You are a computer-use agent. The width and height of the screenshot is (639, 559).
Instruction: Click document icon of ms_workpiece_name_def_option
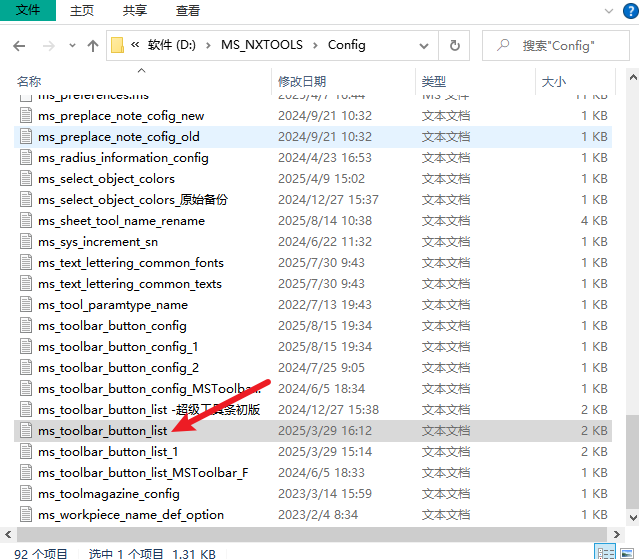[x=26, y=515]
